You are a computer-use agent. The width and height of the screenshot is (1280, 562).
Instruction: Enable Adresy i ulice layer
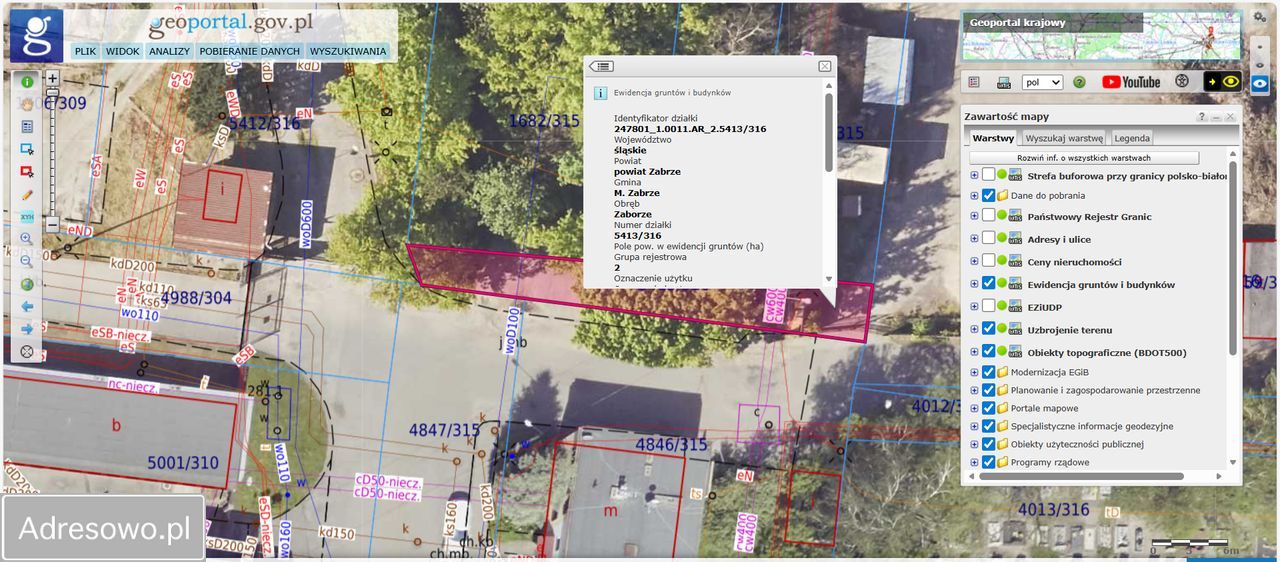pos(989,239)
